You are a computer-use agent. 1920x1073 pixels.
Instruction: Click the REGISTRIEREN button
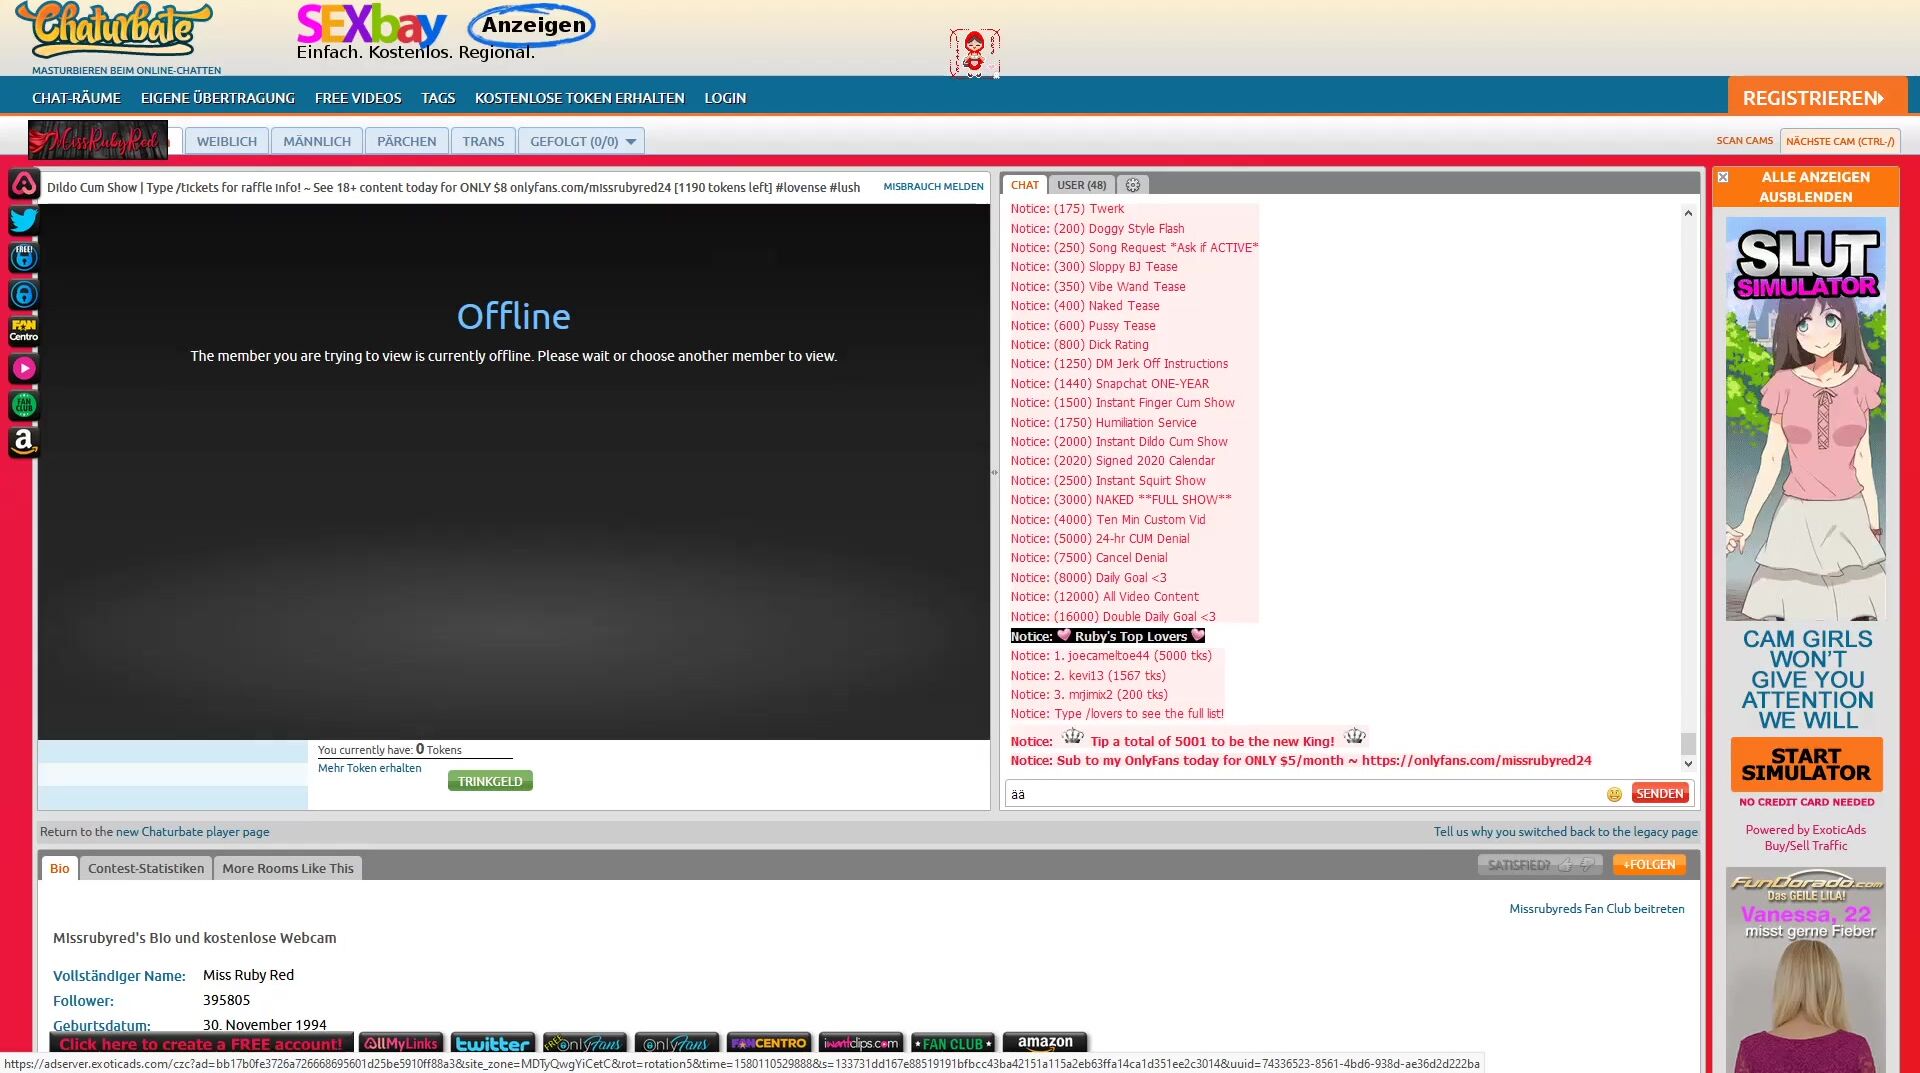point(1817,97)
